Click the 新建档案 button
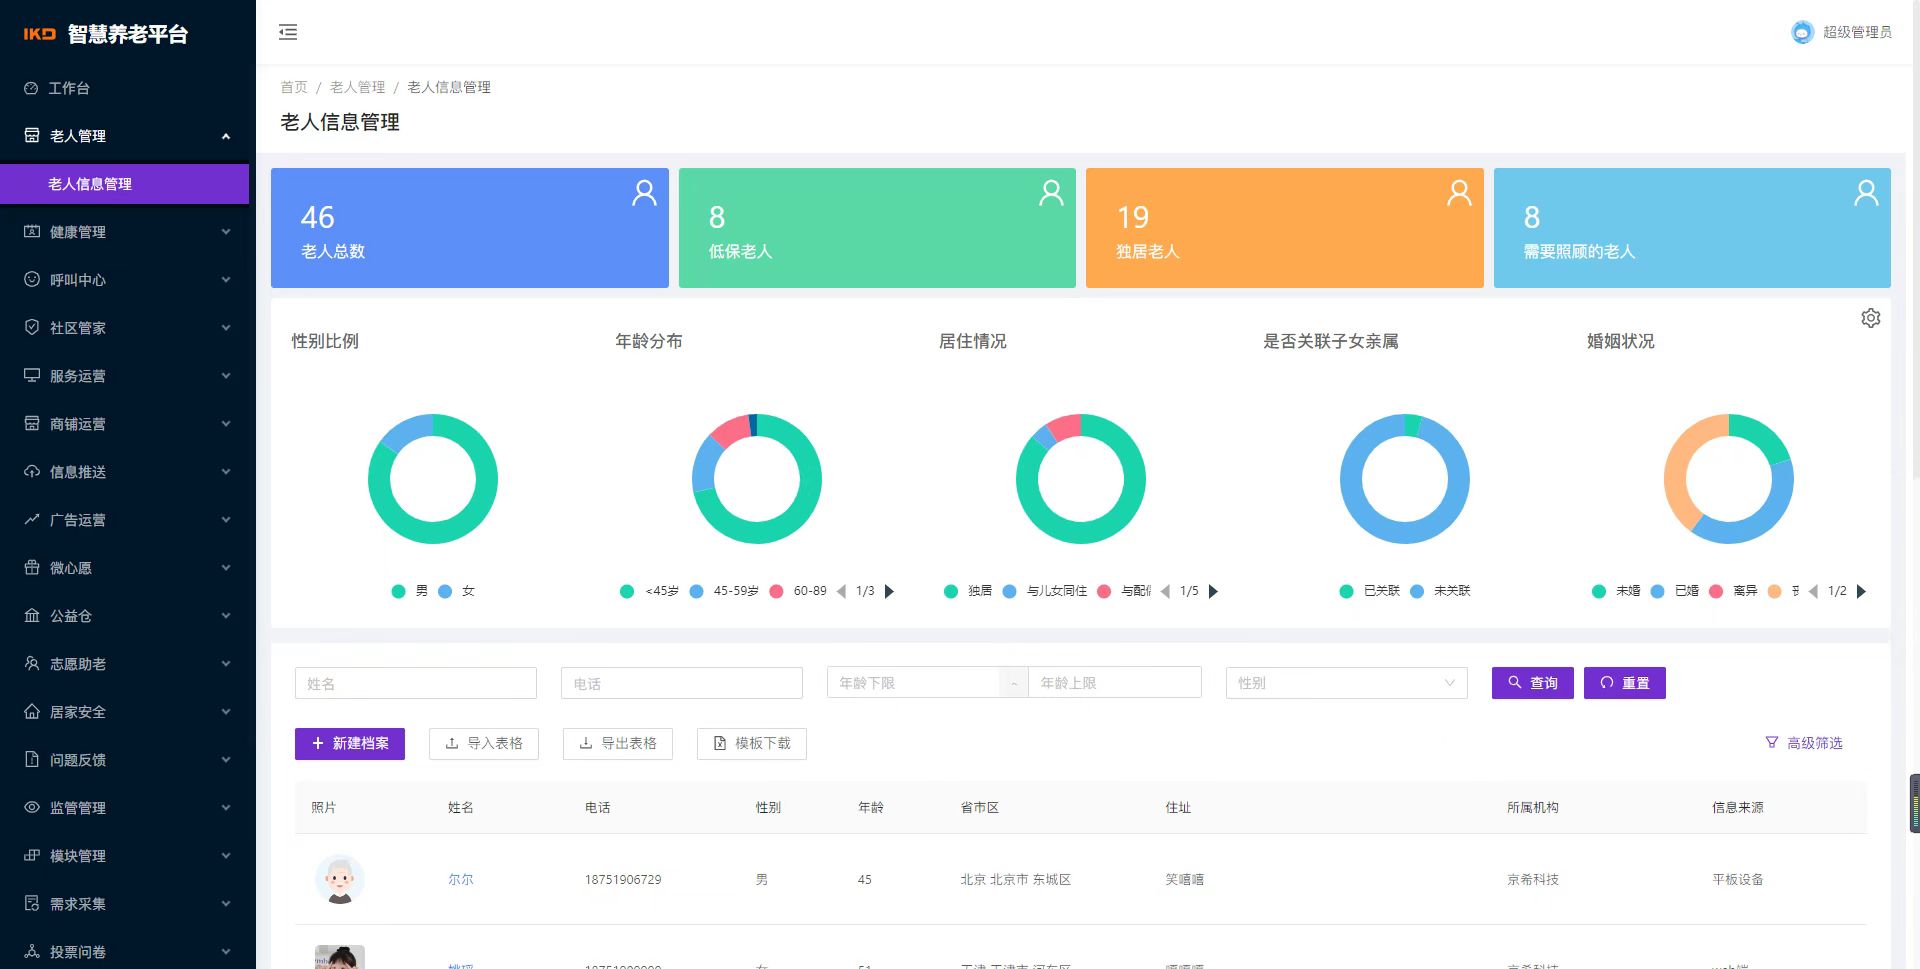Image resolution: width=1920 pixels, height=969 pixels. pos(350,743)
